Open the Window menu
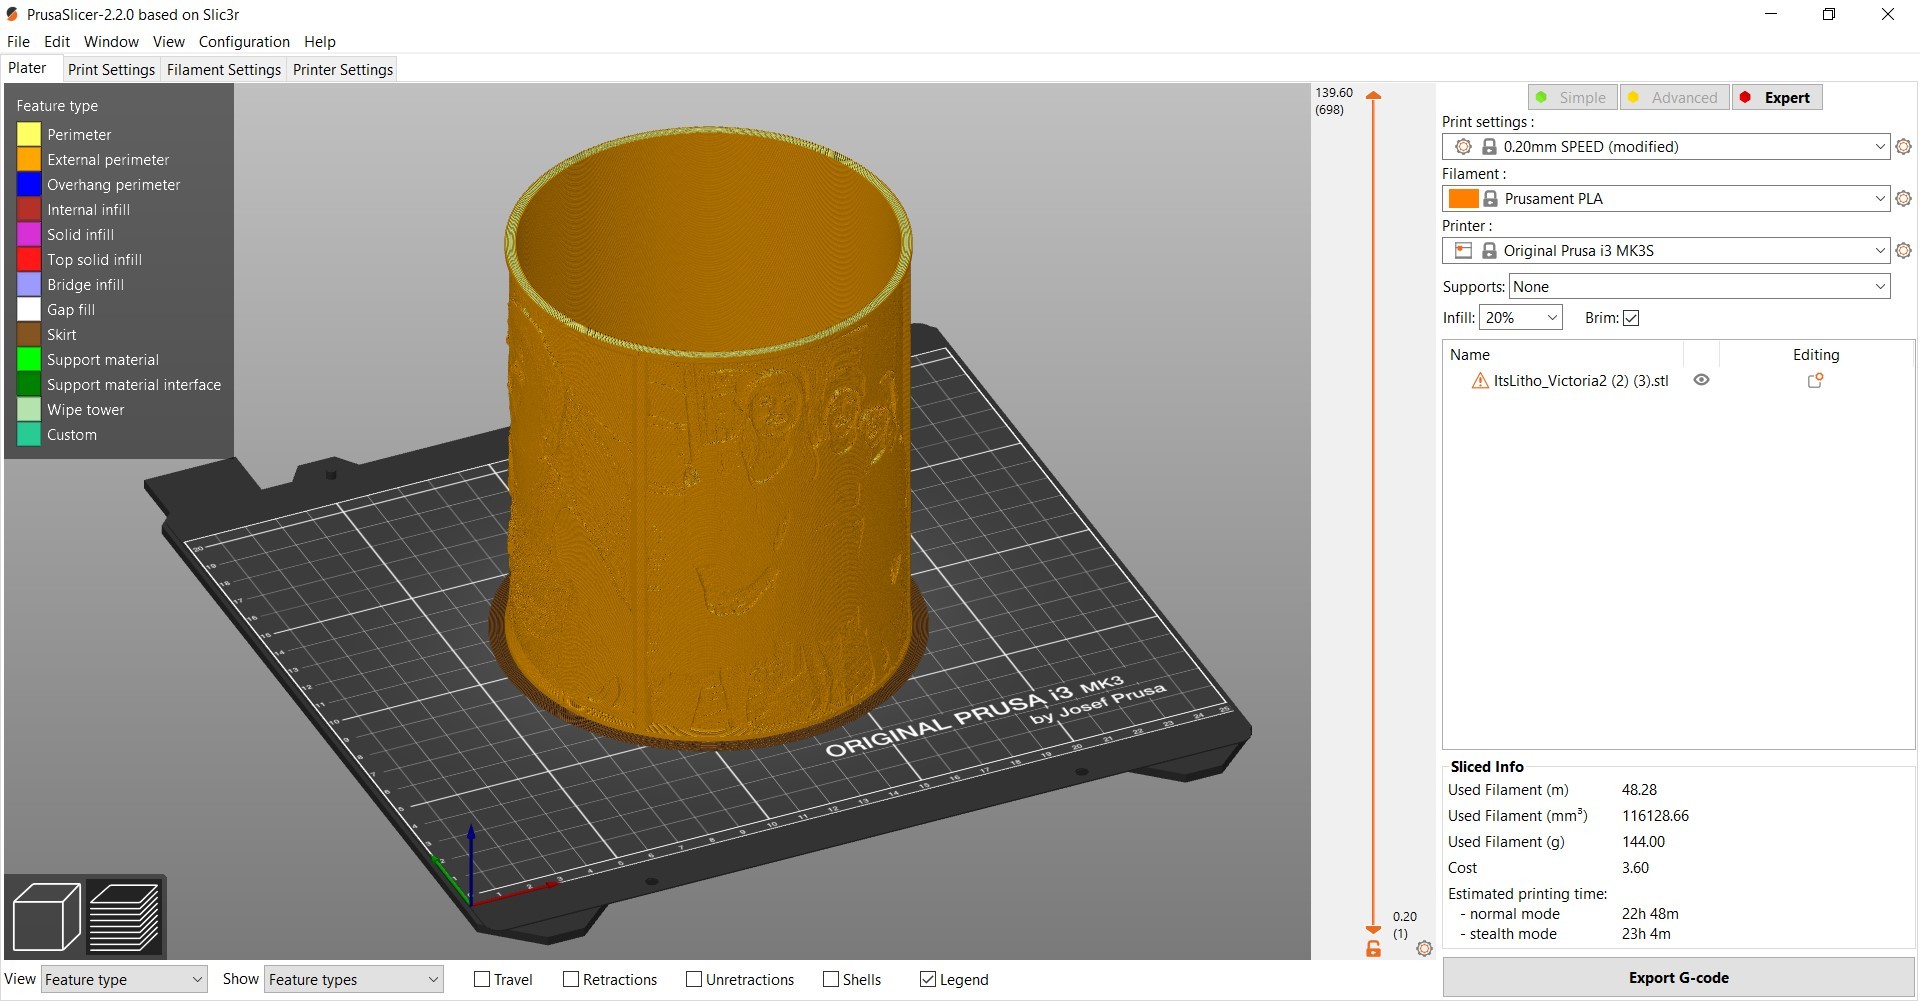This screenshot has height=1001, width=1920. [111, 42]
